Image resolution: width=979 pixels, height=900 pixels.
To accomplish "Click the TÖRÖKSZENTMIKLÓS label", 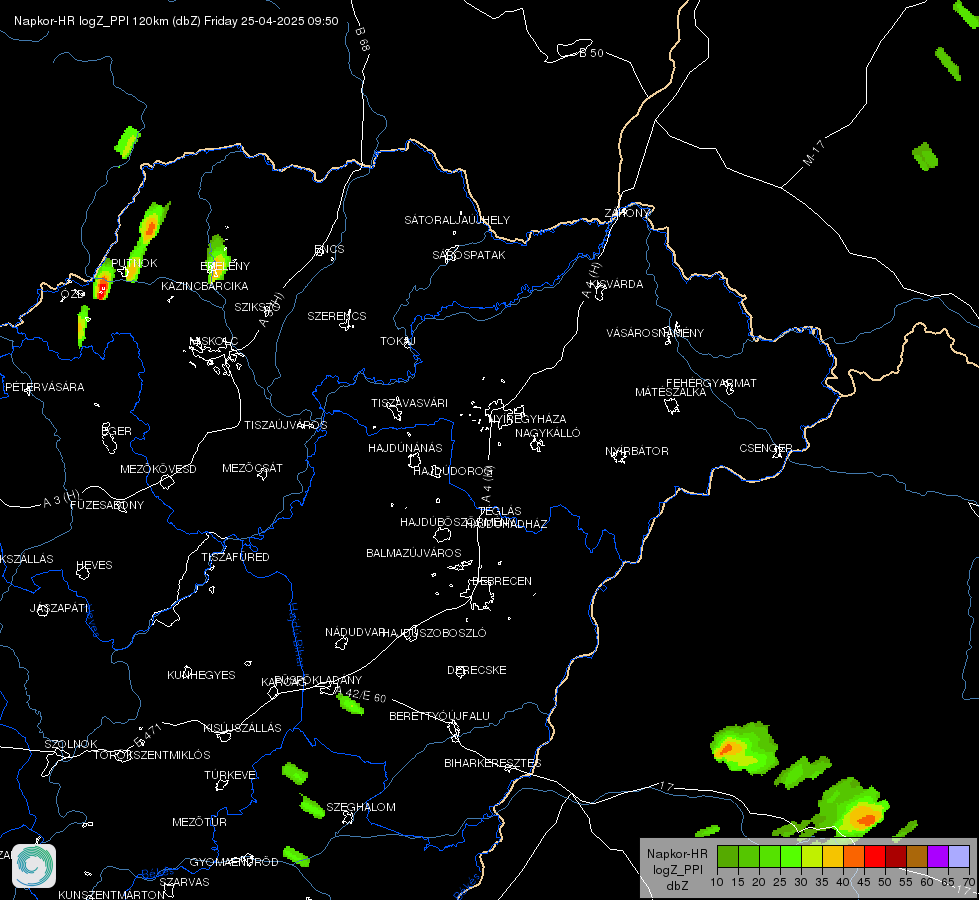I will point(152,755).
